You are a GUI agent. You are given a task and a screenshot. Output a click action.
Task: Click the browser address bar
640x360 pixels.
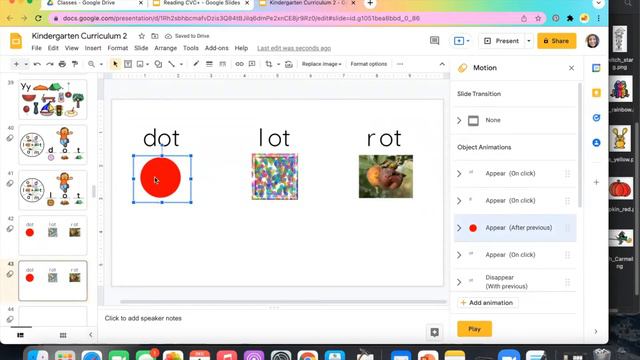286,18
